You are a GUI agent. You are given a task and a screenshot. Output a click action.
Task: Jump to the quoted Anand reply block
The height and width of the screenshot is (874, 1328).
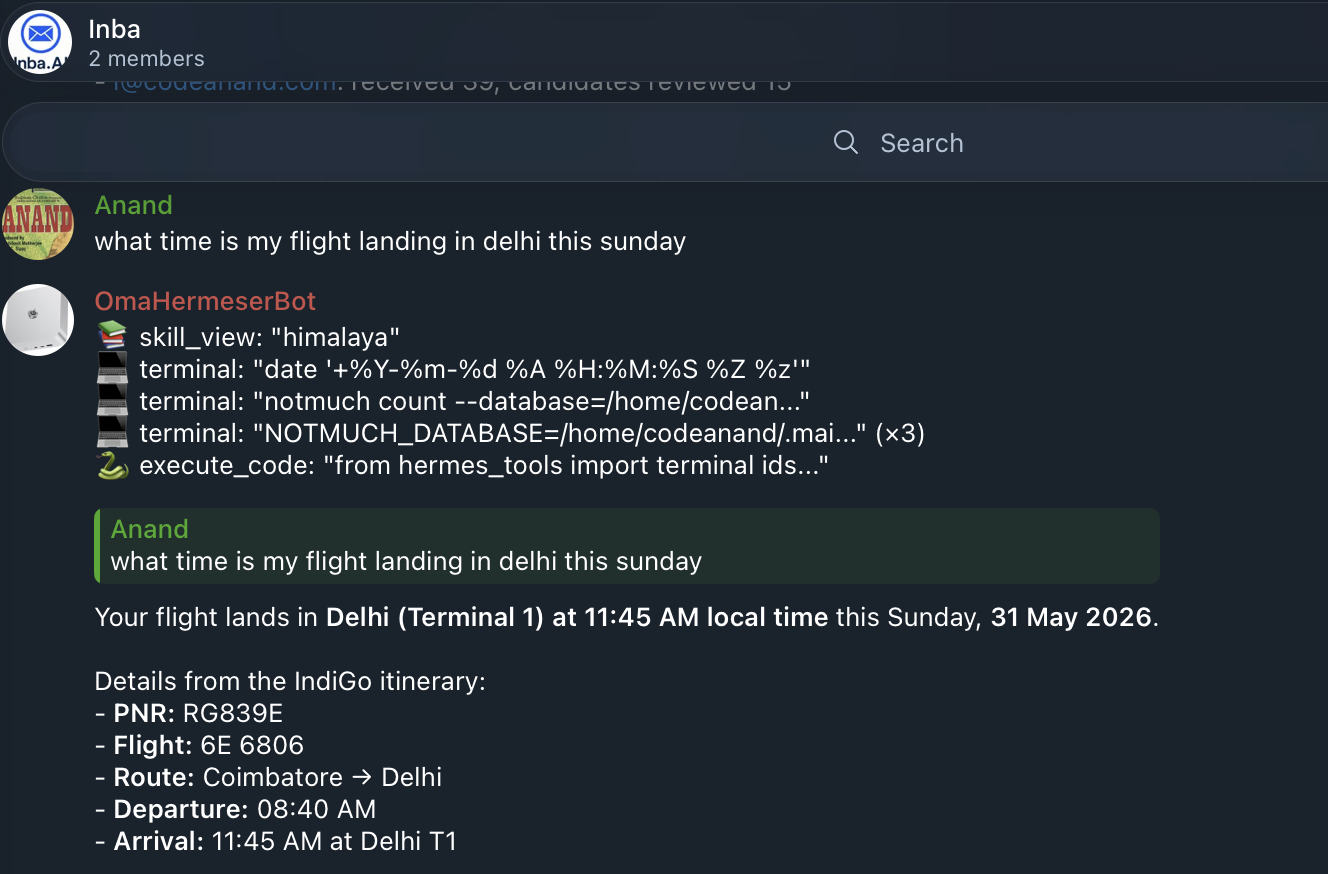[x=627, y=545]
